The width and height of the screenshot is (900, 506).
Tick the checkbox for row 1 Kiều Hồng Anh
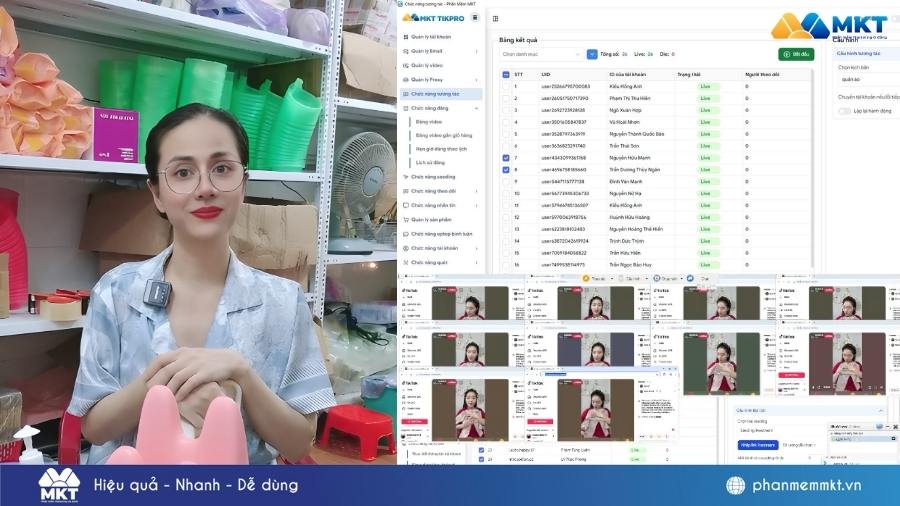[506, 87]
